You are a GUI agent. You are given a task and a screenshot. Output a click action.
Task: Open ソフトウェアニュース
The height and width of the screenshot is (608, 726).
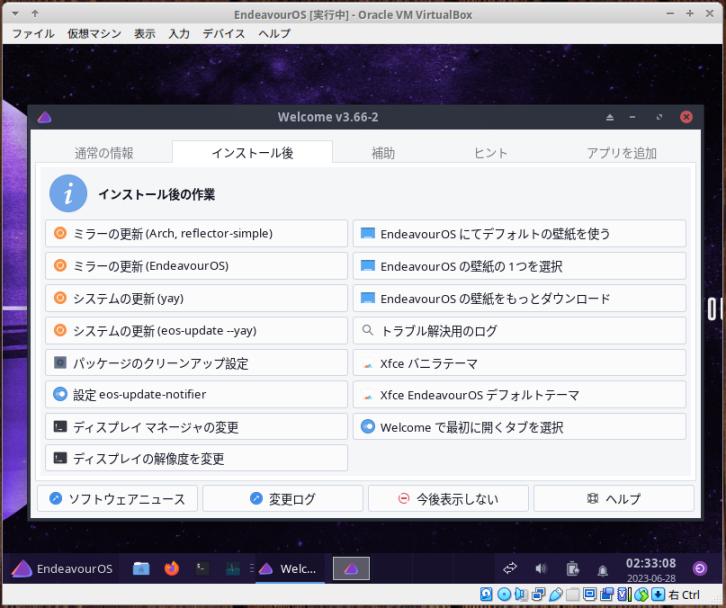(x=117, y=498)
